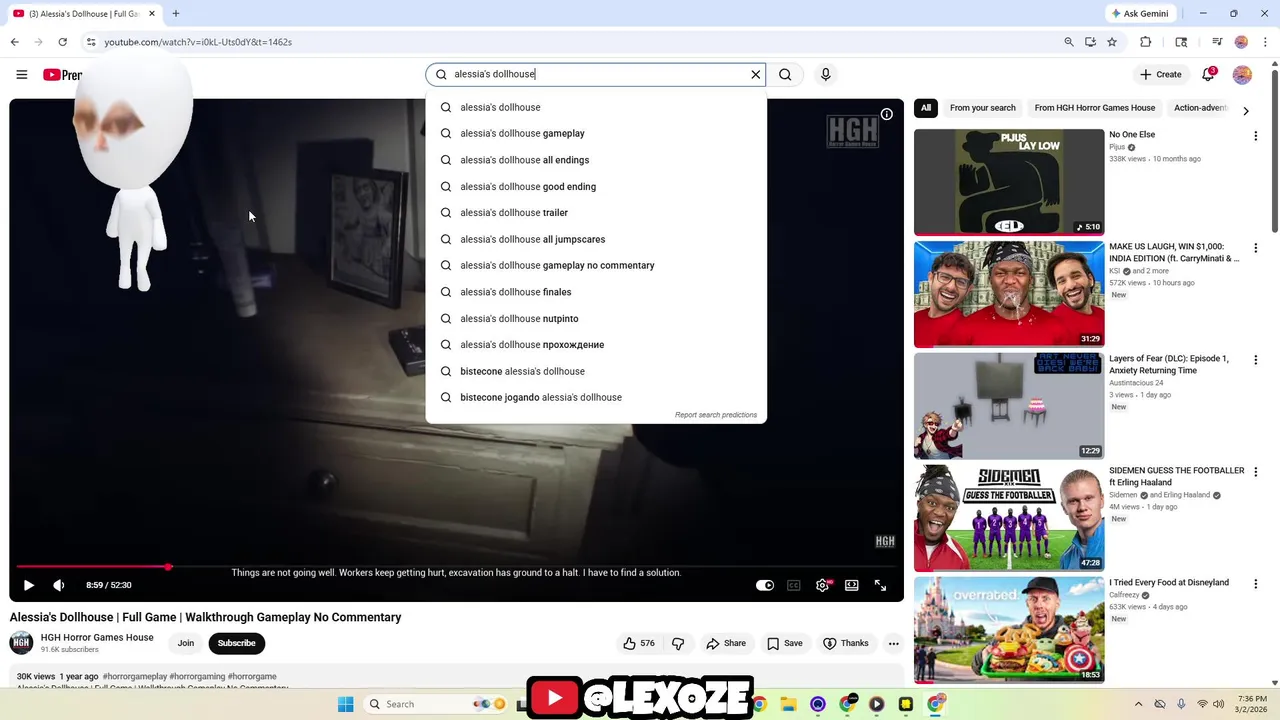Image resolution: width=1280 pixels, height=720 pixels.
Task: Click the install/cast icon in the address bar
Action: [x=1090, y=42]
